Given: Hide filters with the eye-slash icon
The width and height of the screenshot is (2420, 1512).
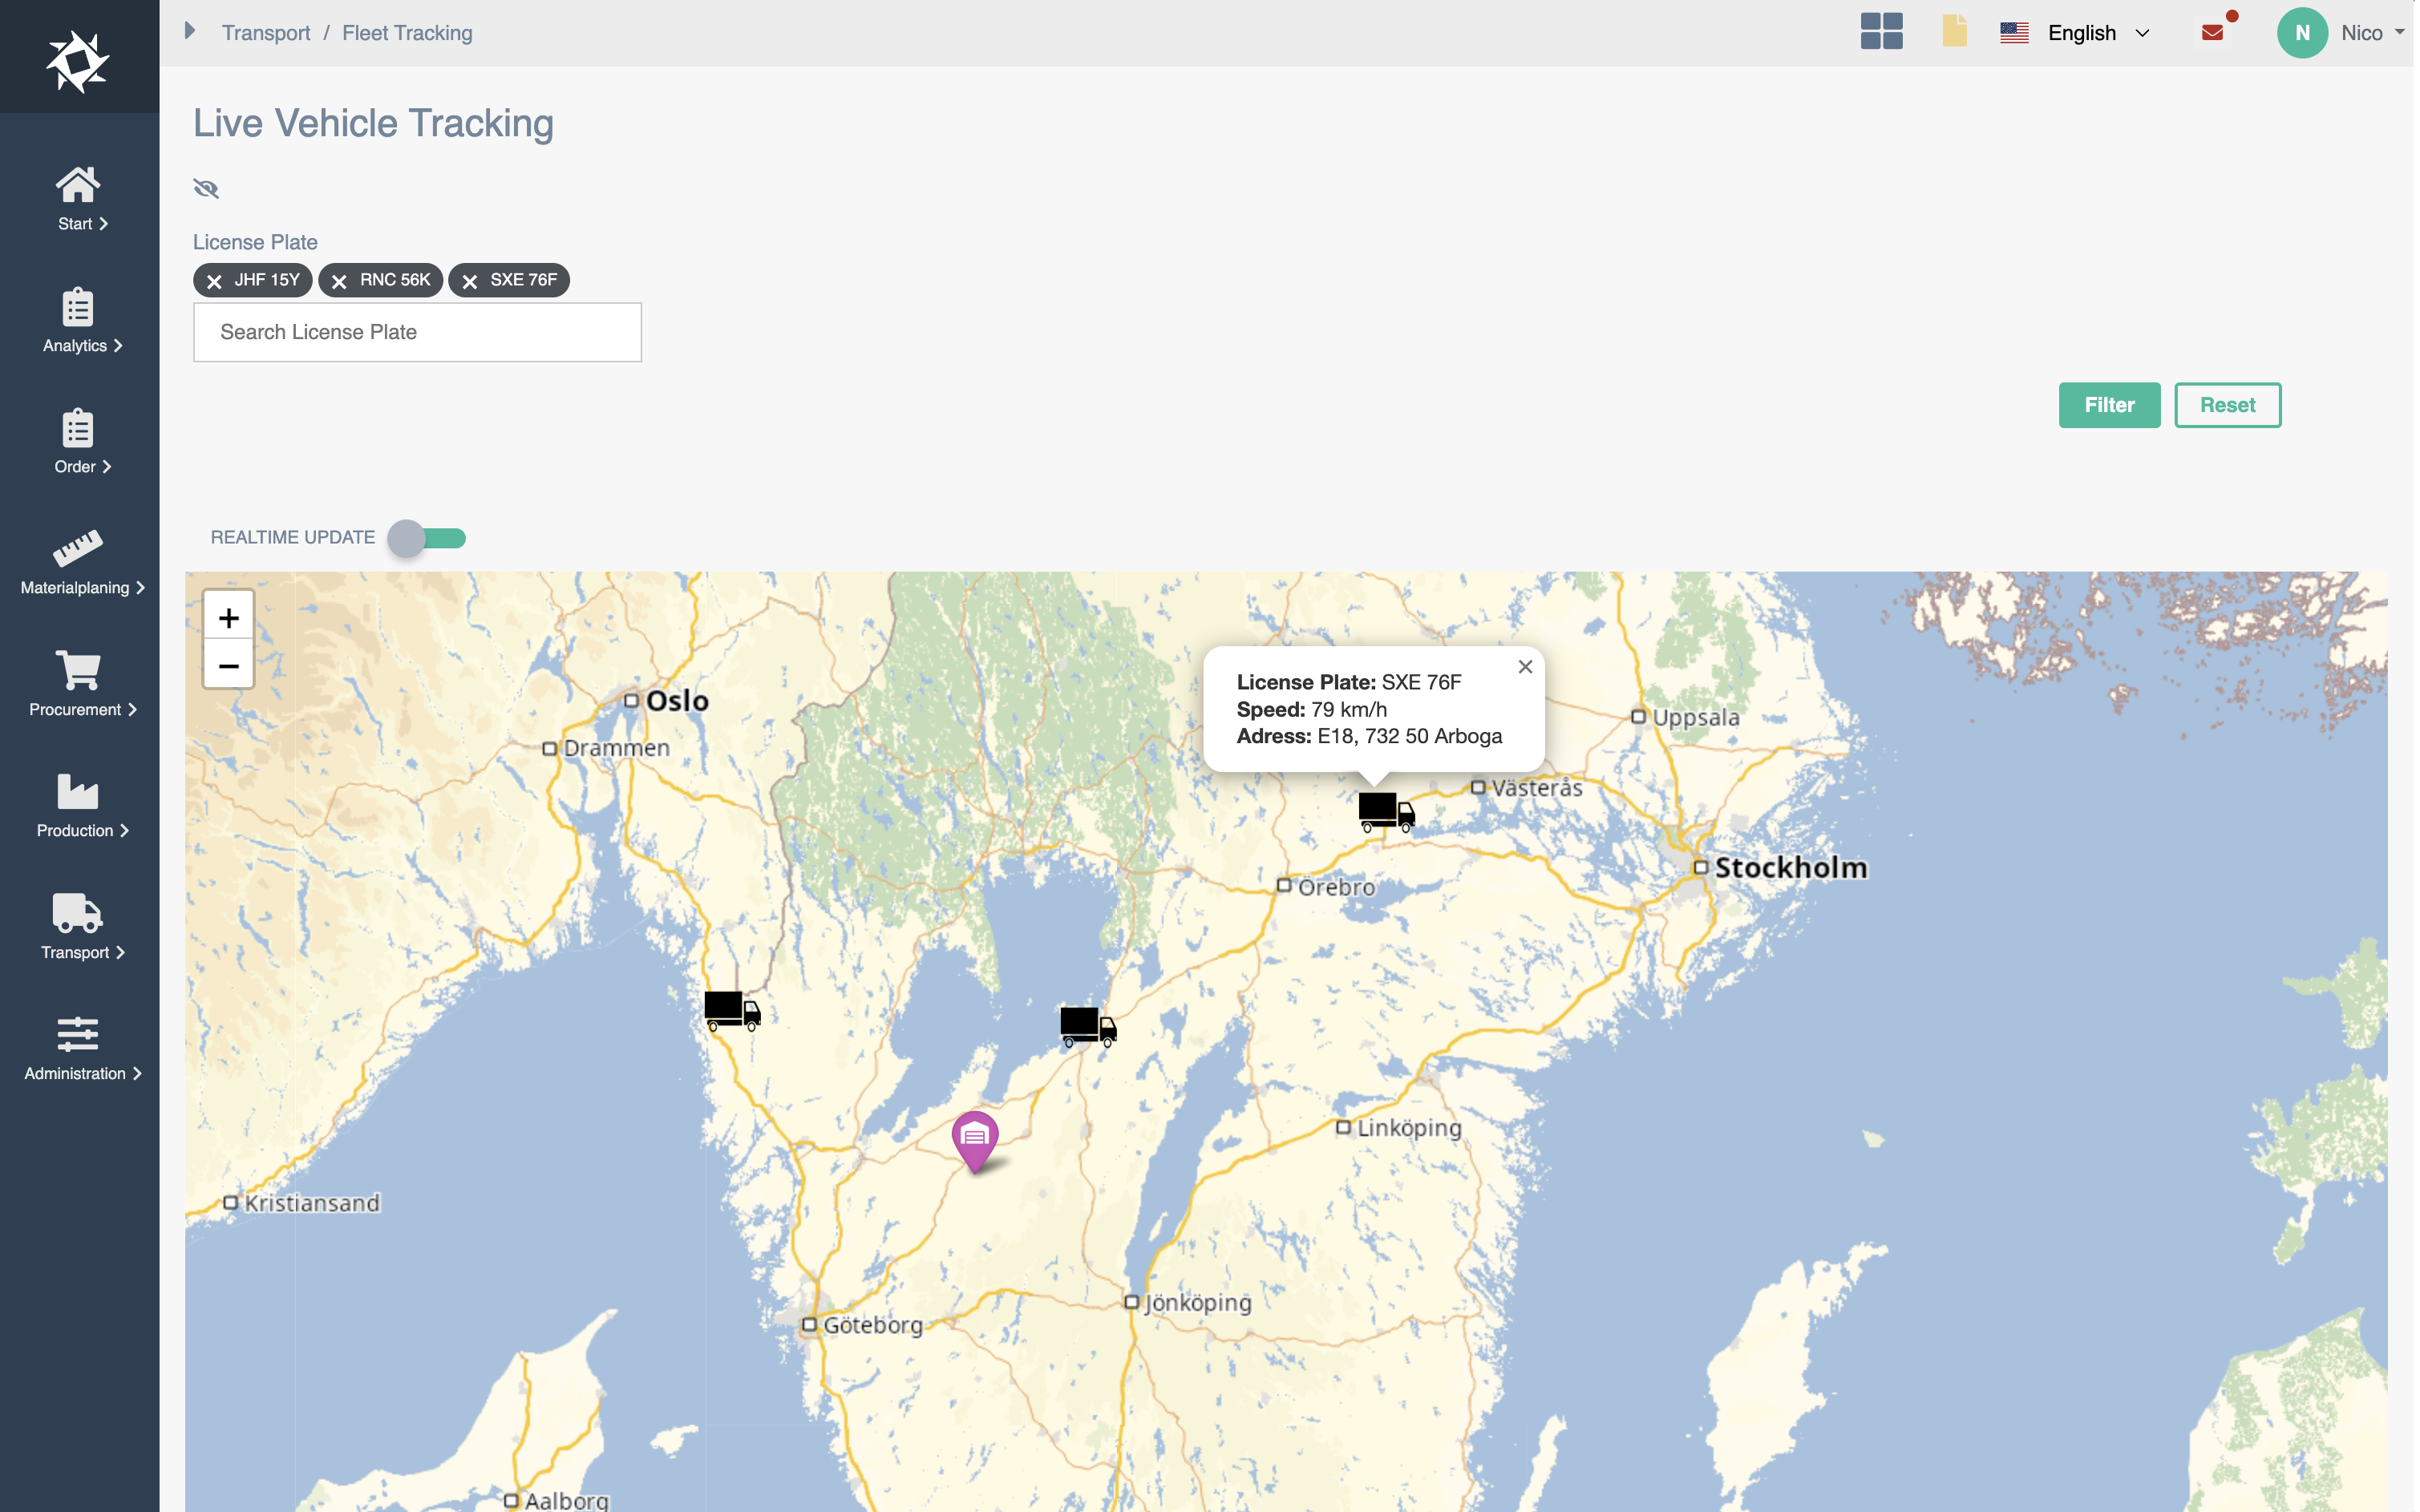Looking at the screenshot, I should click(x=206, y=188).
